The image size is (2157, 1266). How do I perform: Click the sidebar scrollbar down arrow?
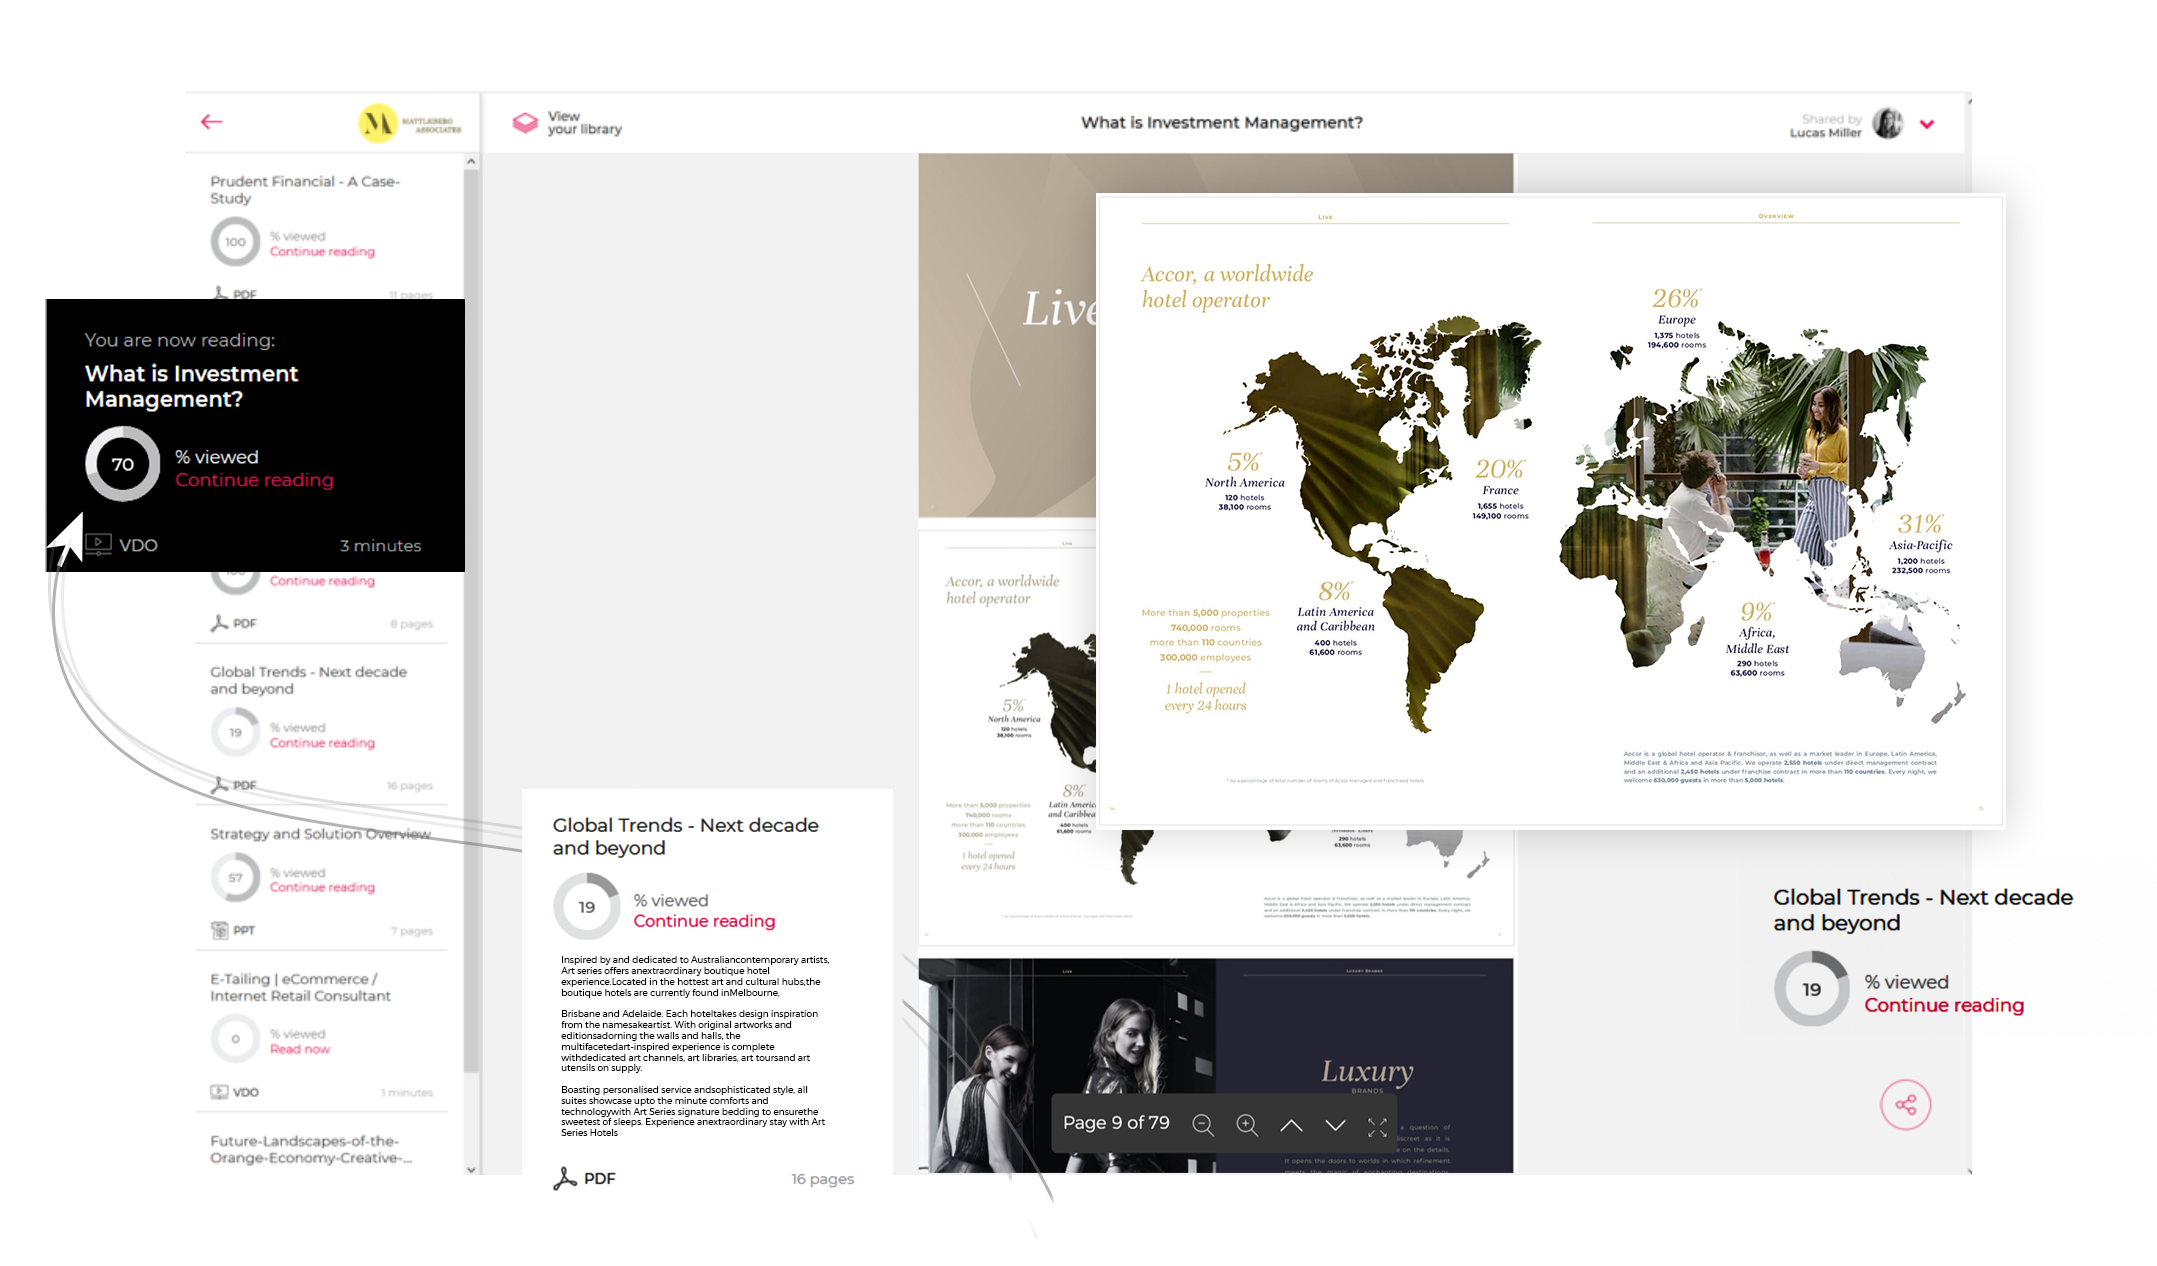[471, 1169]
